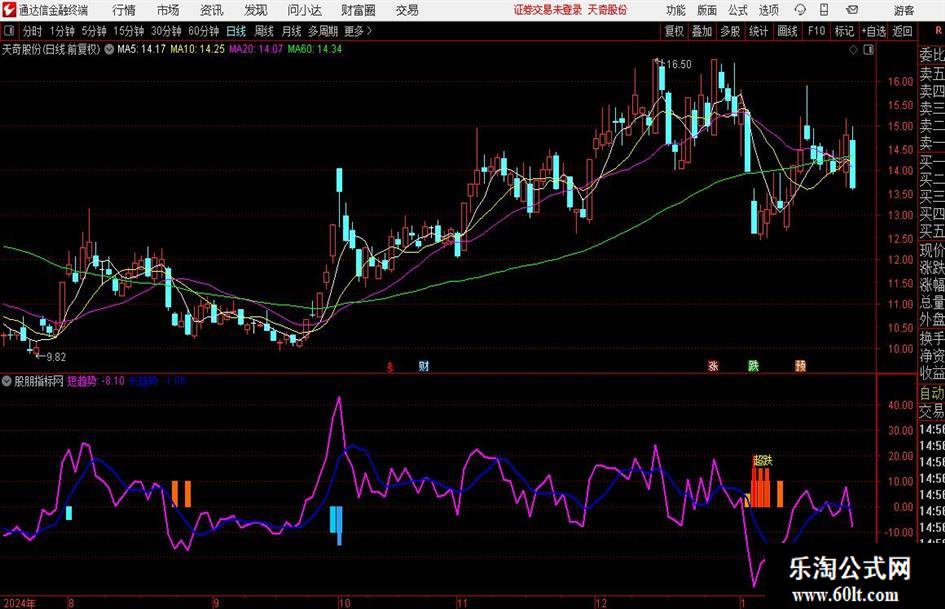Click the red R icon top right
The height and width of the screenshot is (609, 945).
tap(938, 31)
